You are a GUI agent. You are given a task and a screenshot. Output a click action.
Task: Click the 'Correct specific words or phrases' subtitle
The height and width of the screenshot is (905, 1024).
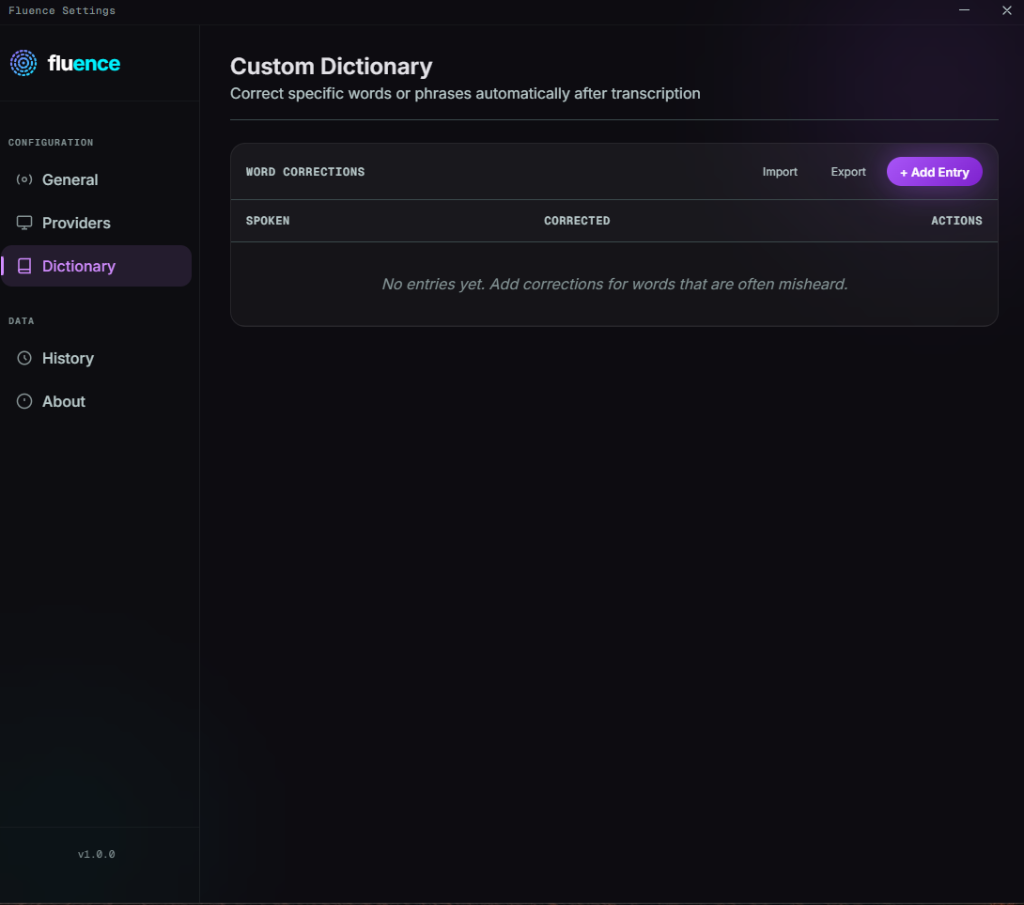click(465, 93)
